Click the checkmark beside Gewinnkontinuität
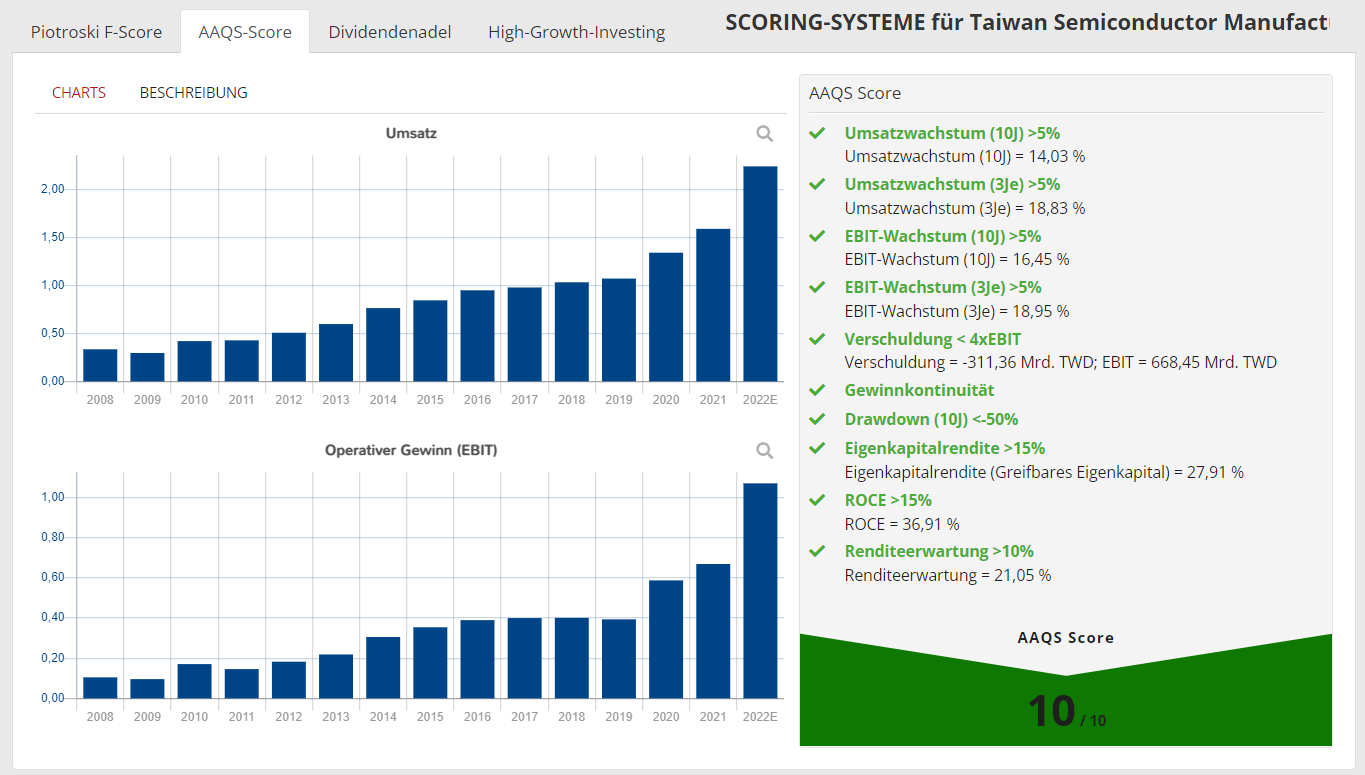This screenshot has width=1365, height=775. 817,390
